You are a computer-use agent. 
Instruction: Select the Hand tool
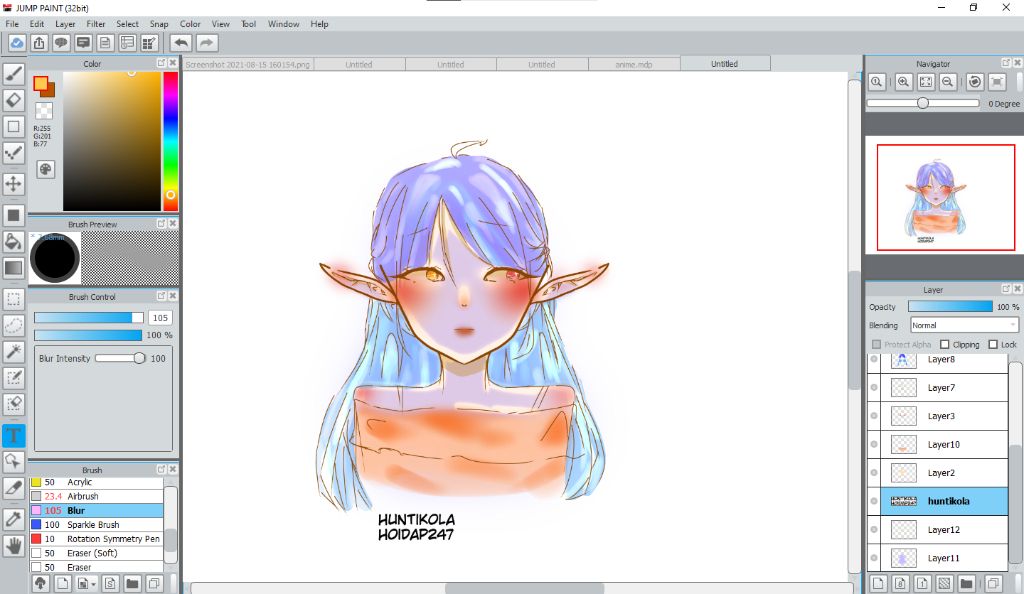point(14,545)
